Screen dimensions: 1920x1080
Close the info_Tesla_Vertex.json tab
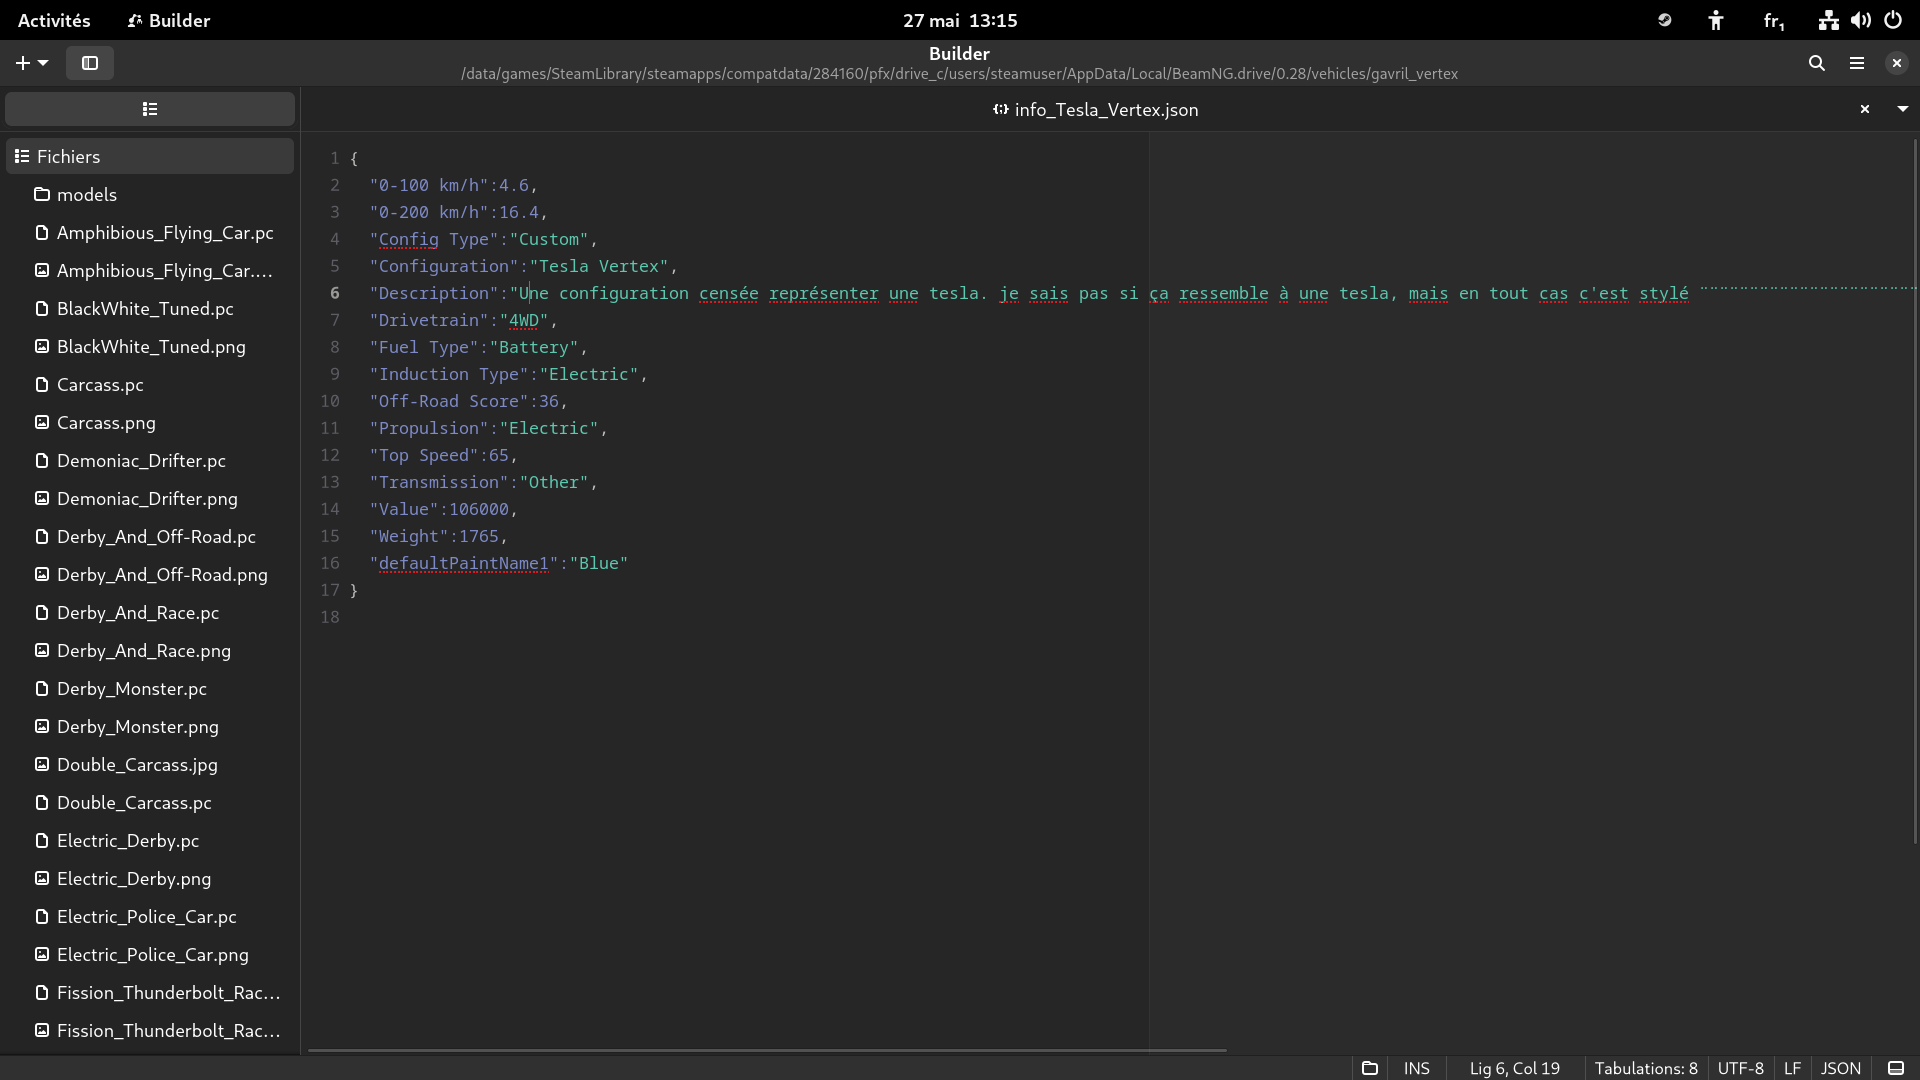pos(1864,109)
